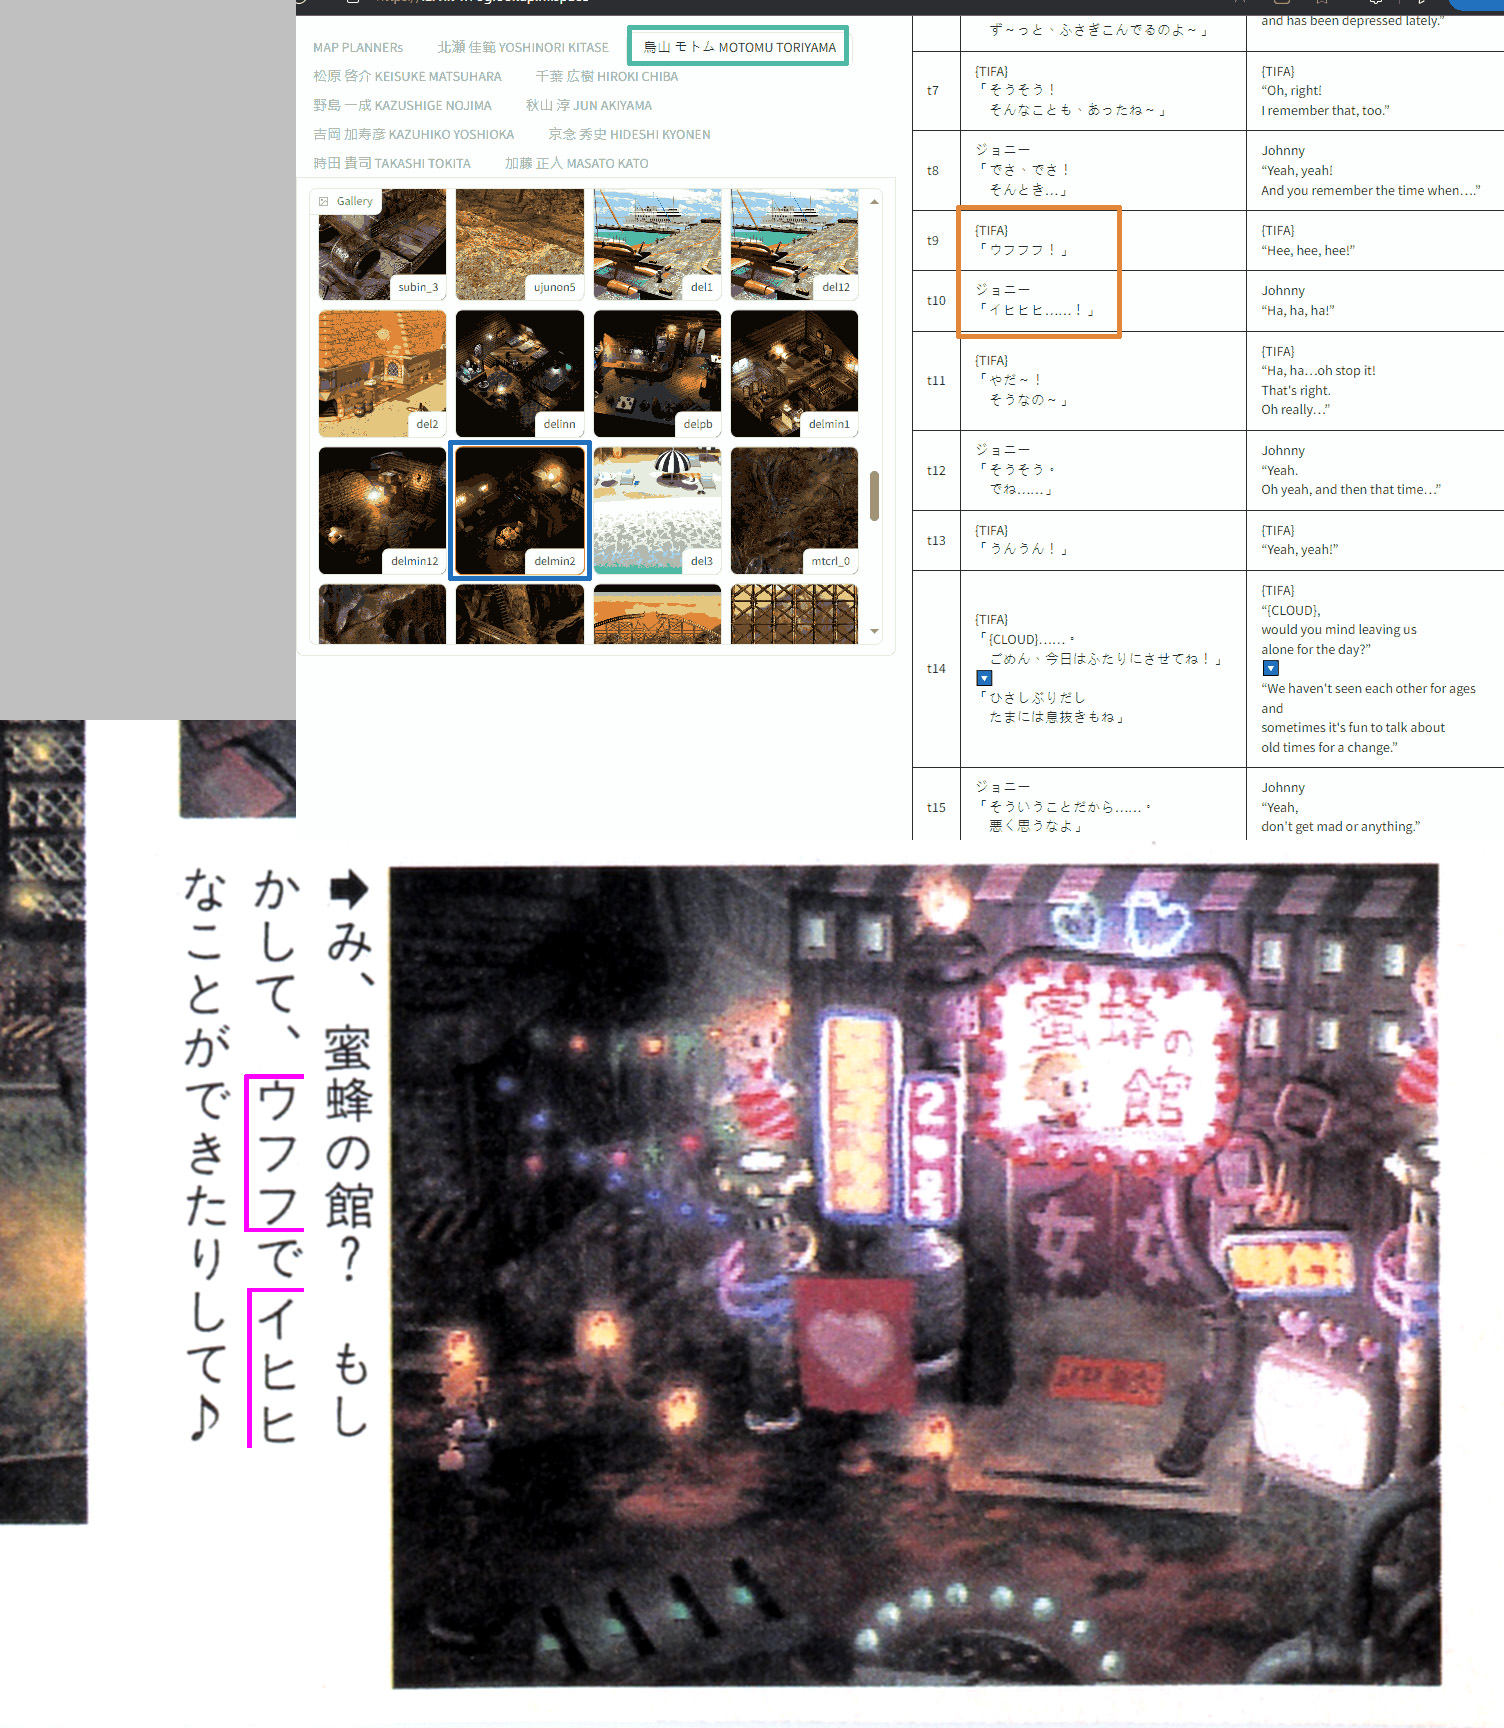Screen dimensions: 1504x1728
Task: Click the gallery vertical scrollbar thumb
Action: point(875,496)
